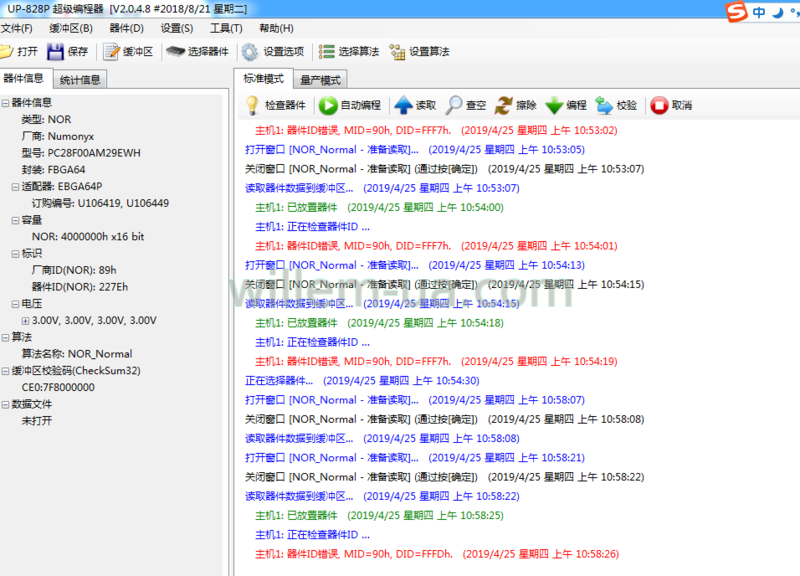The width and height of the screenshot is (800, 576).
Task: Select the NOR: 4000000h x16 bit row
Action: [x=88, y=237]
